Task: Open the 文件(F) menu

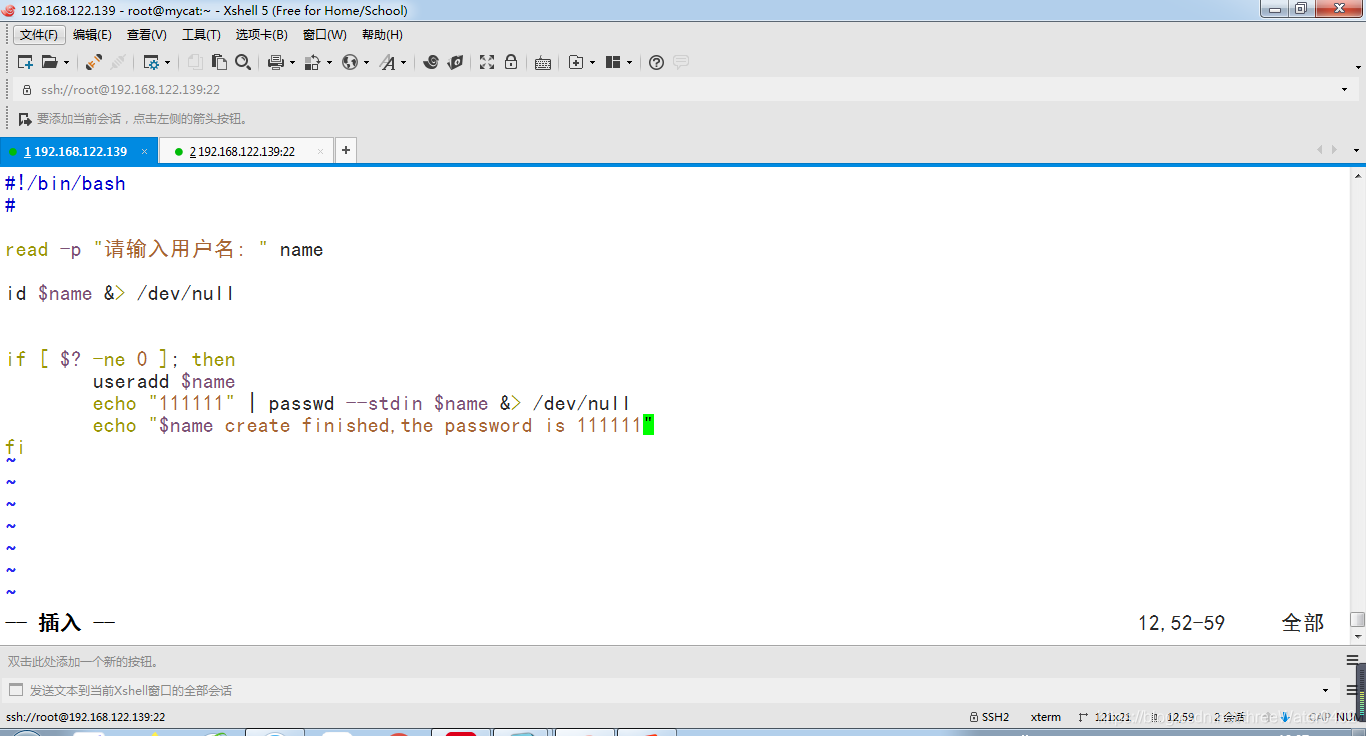Action: tap(39, 35)
